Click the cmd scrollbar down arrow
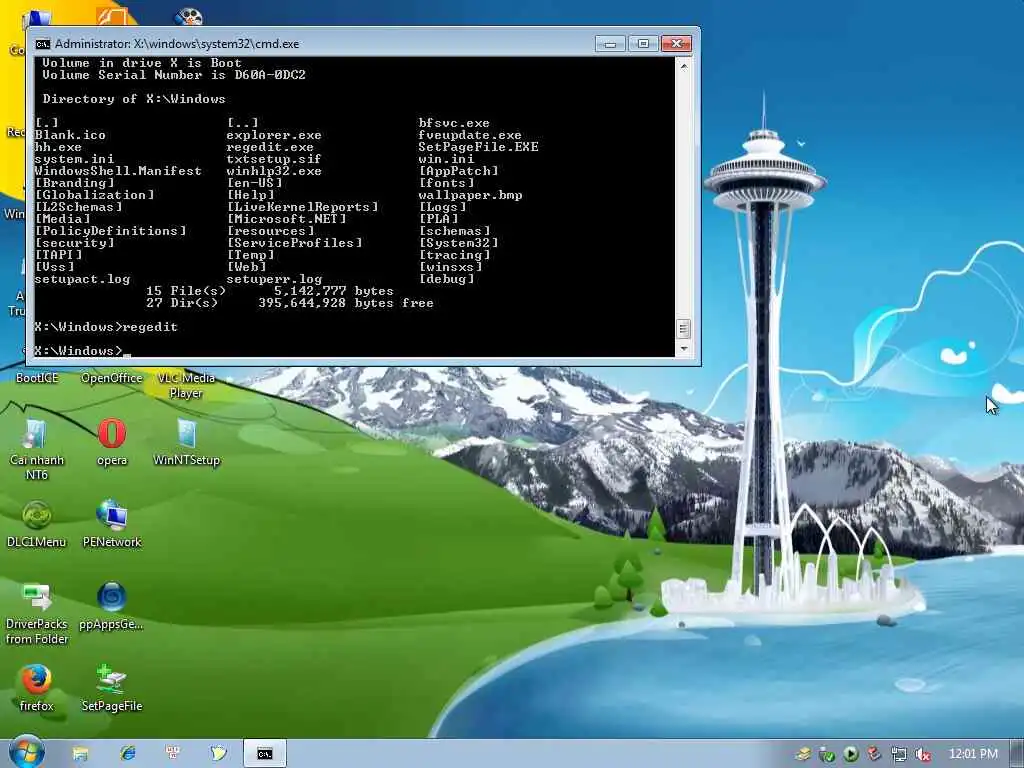 pos(684,349)
